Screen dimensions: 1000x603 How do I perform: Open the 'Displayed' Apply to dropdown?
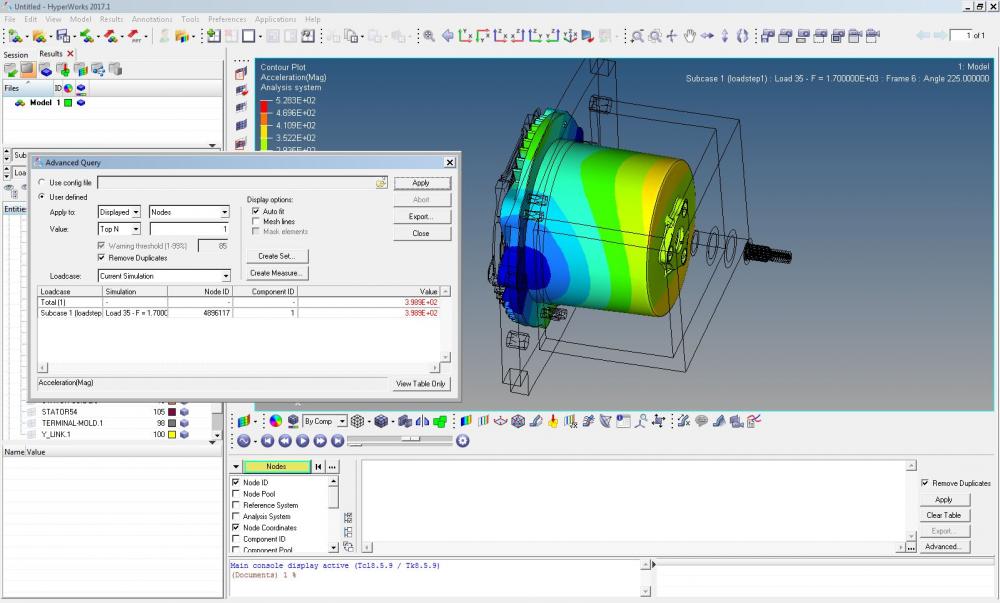119,212
